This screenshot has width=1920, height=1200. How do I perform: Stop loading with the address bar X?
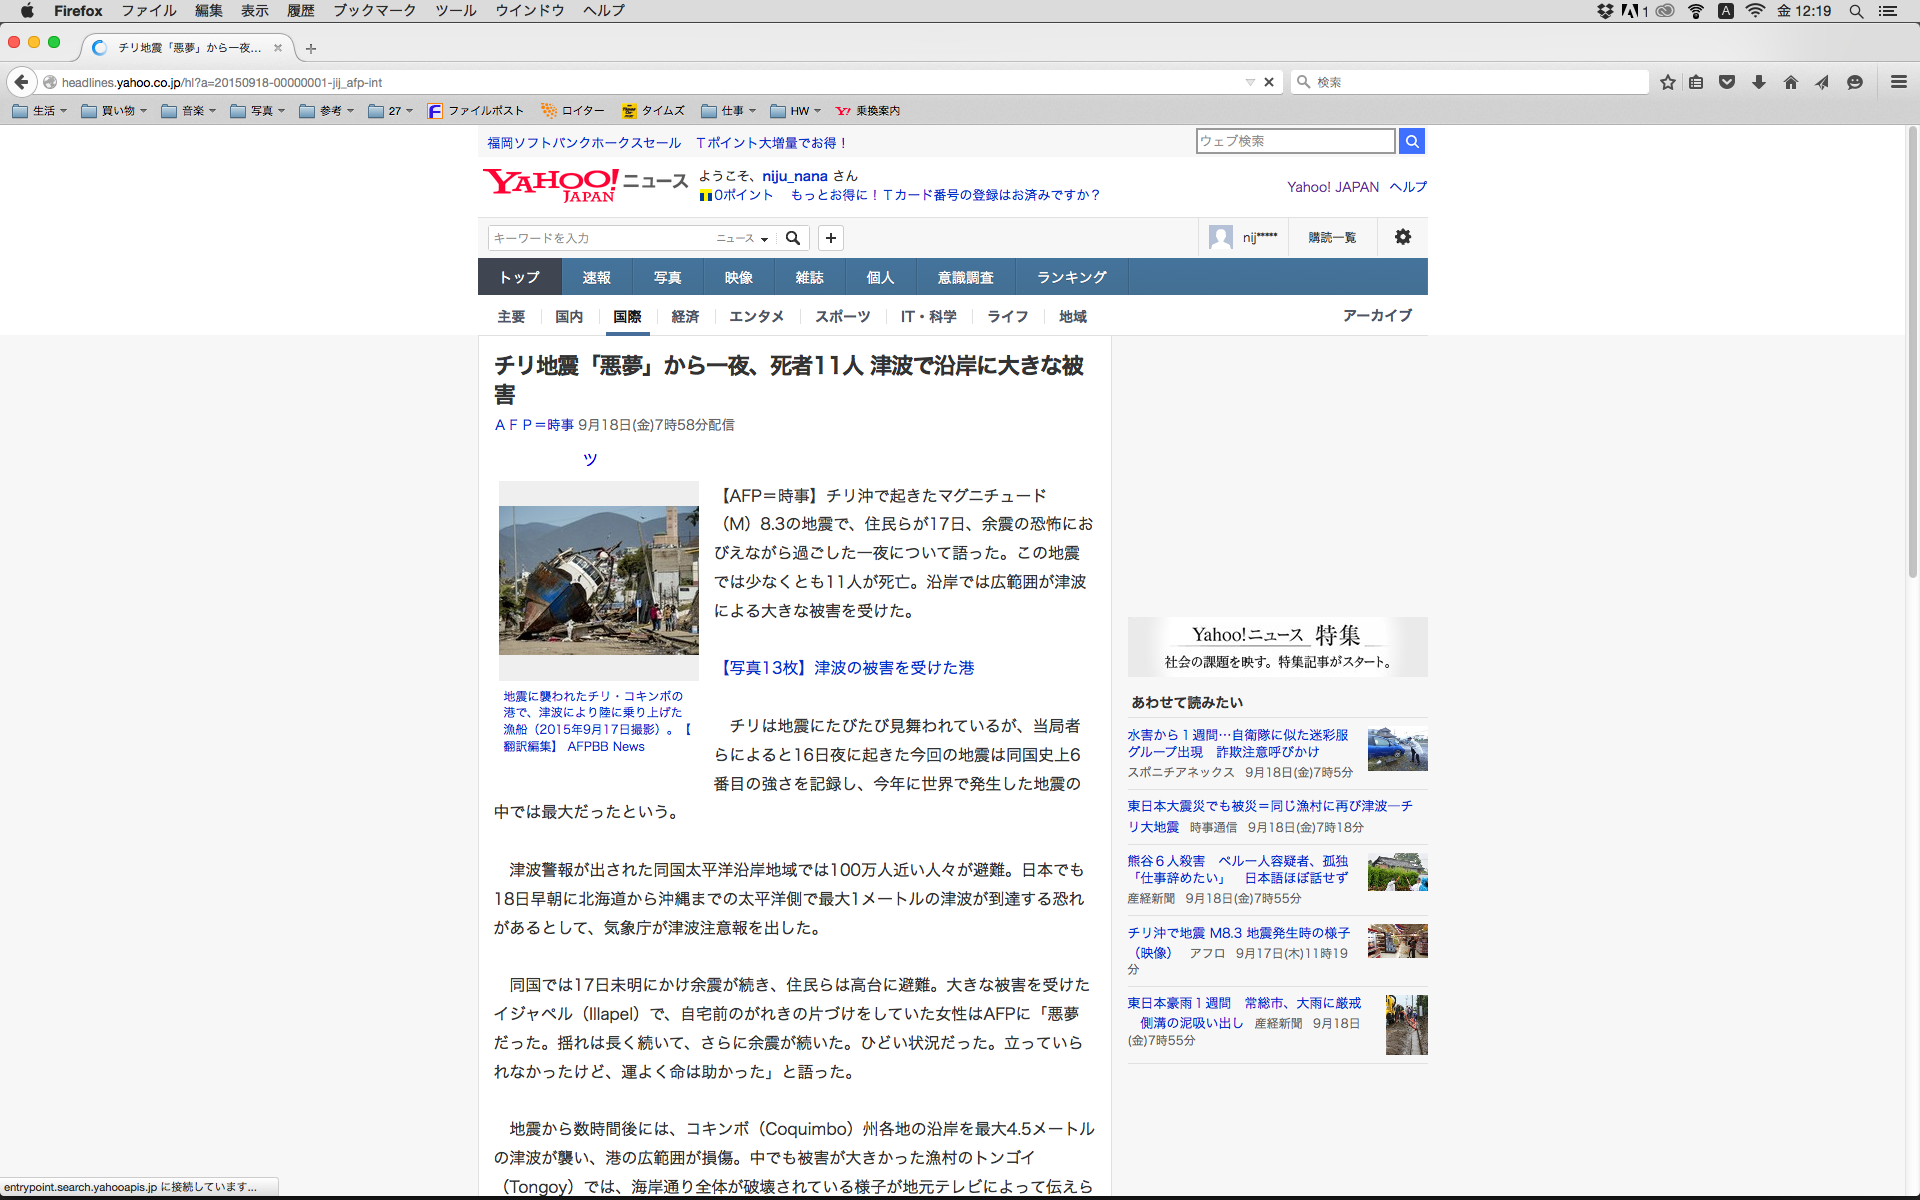(x=1269, y=82)
